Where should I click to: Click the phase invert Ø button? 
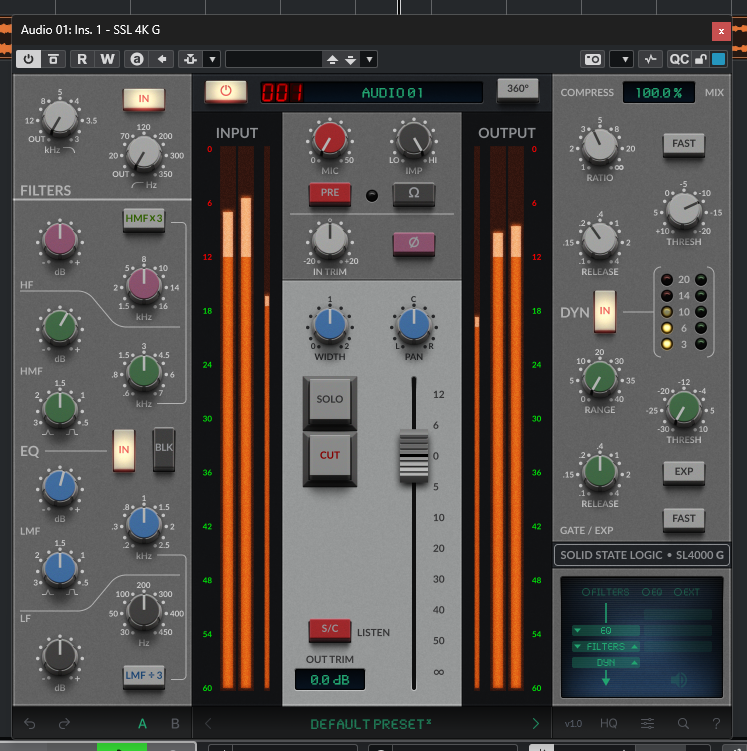click(414, 243)
